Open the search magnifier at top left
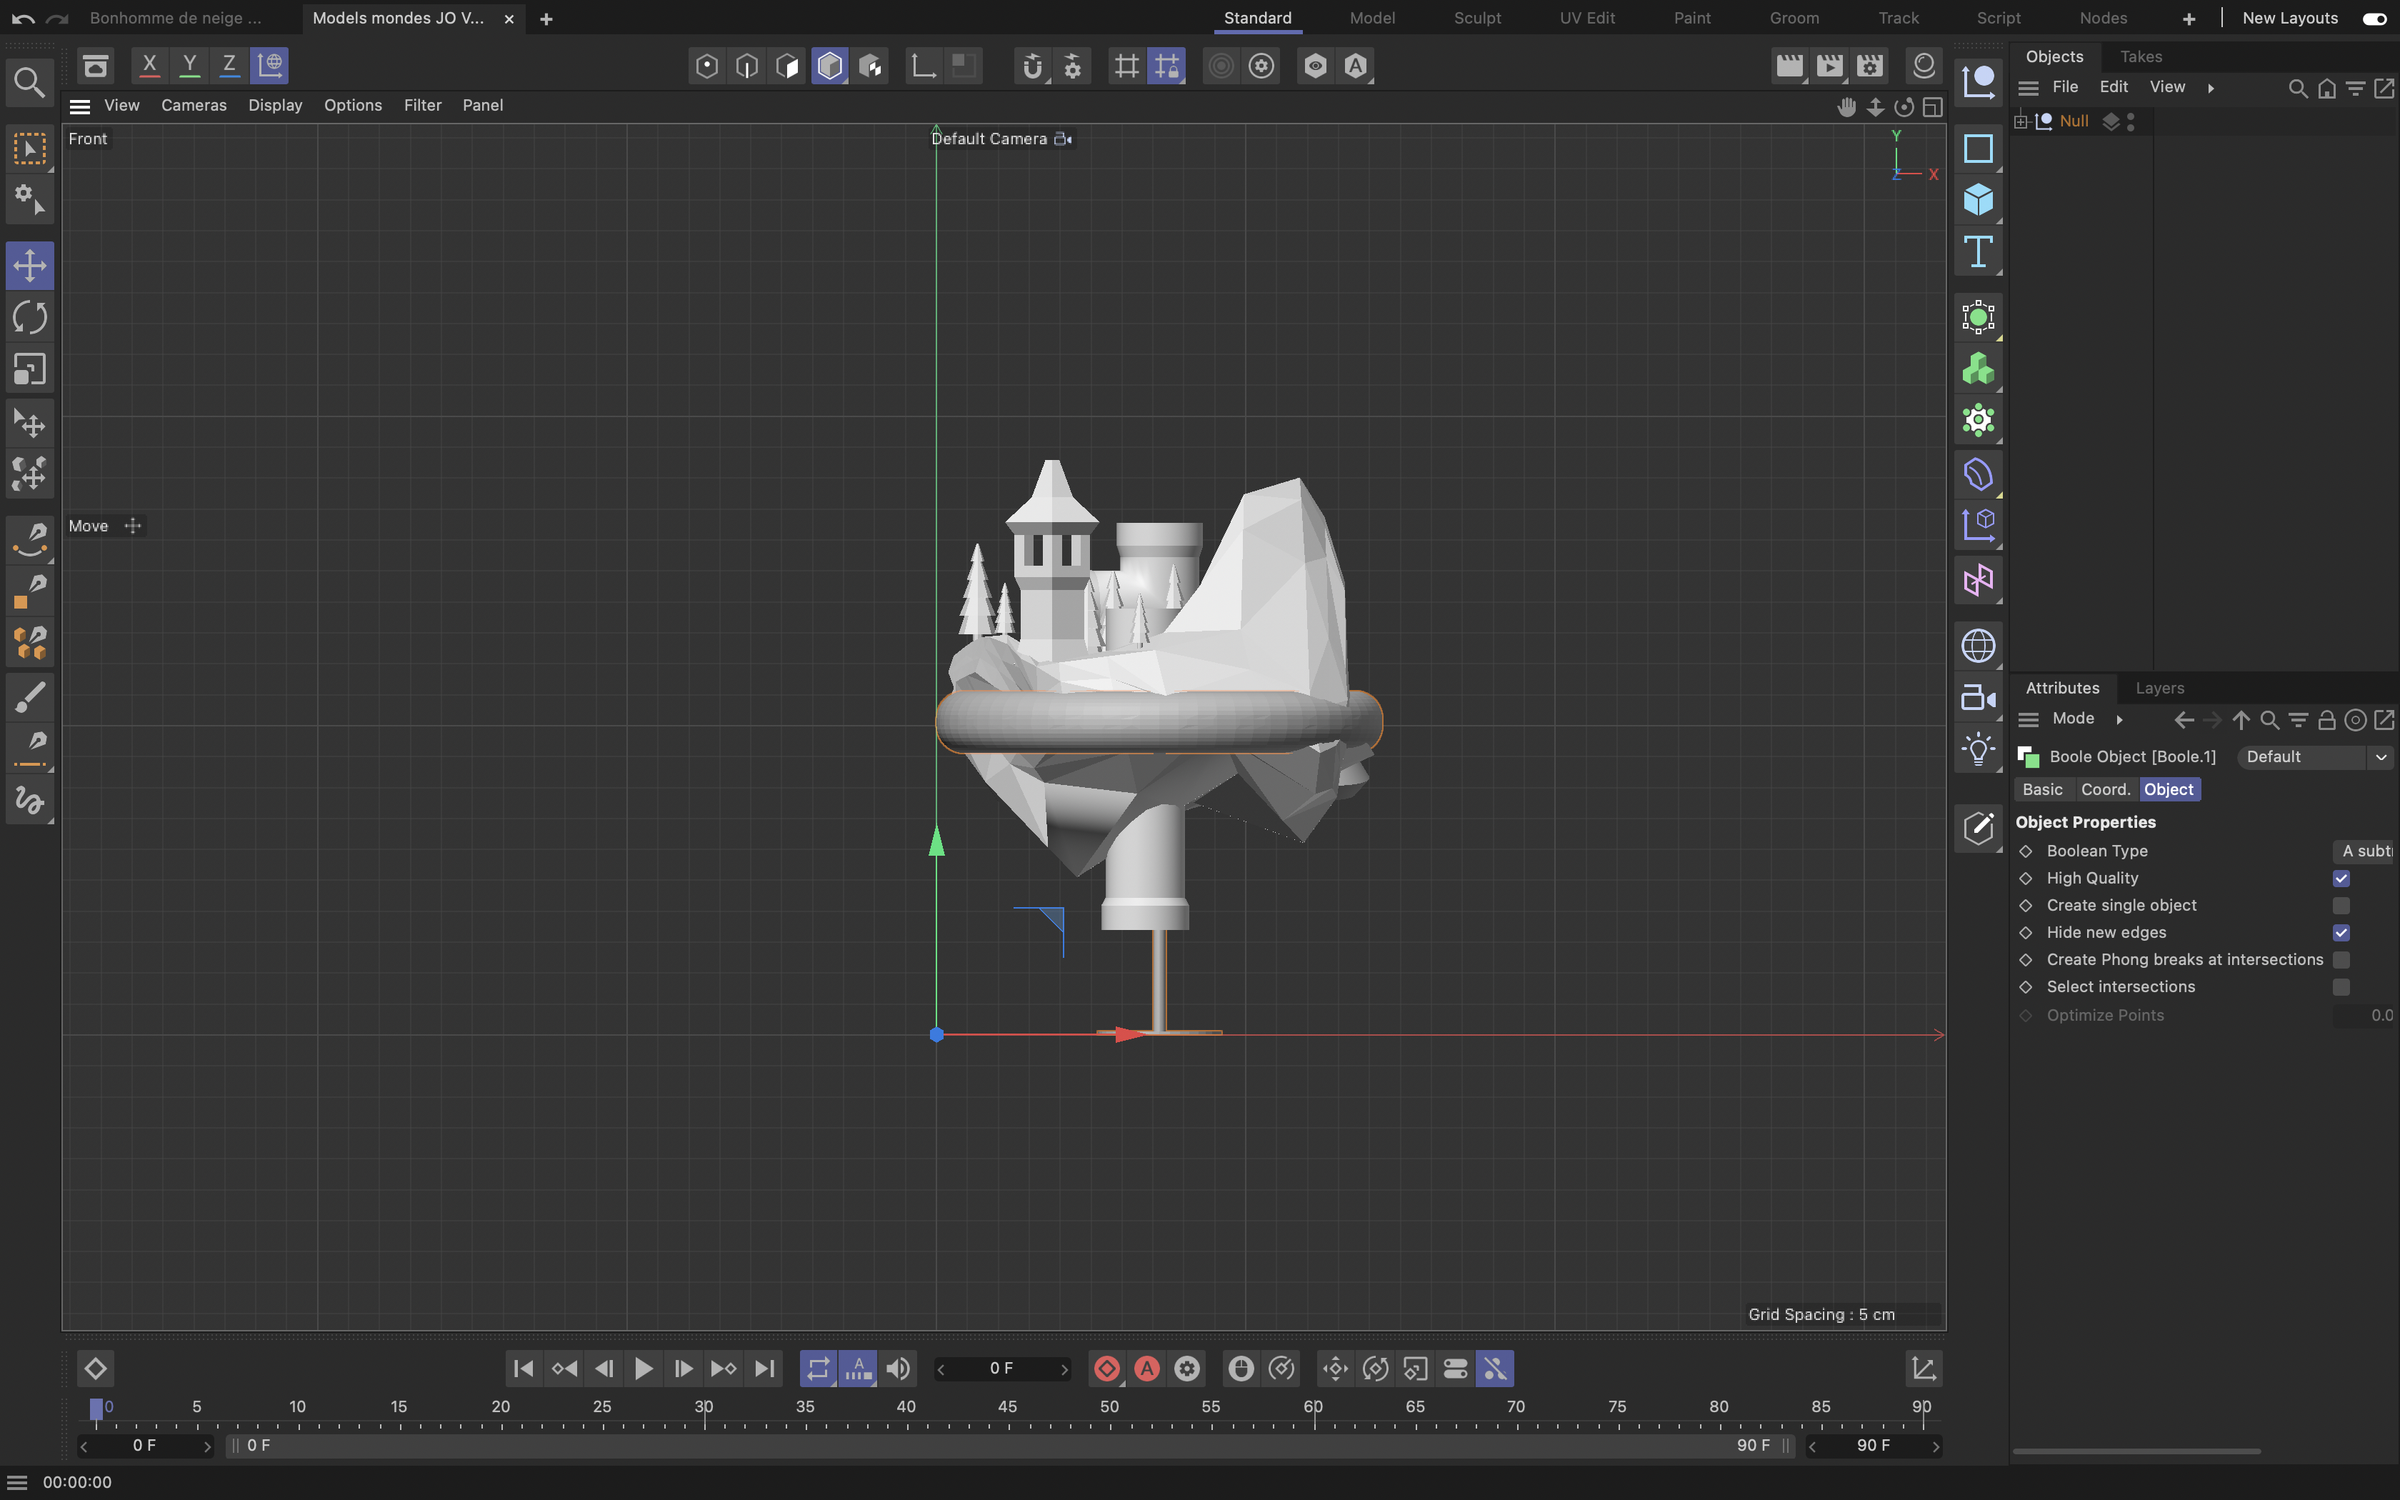This screenshot has width=2400, height=1500. click(29, 82)
